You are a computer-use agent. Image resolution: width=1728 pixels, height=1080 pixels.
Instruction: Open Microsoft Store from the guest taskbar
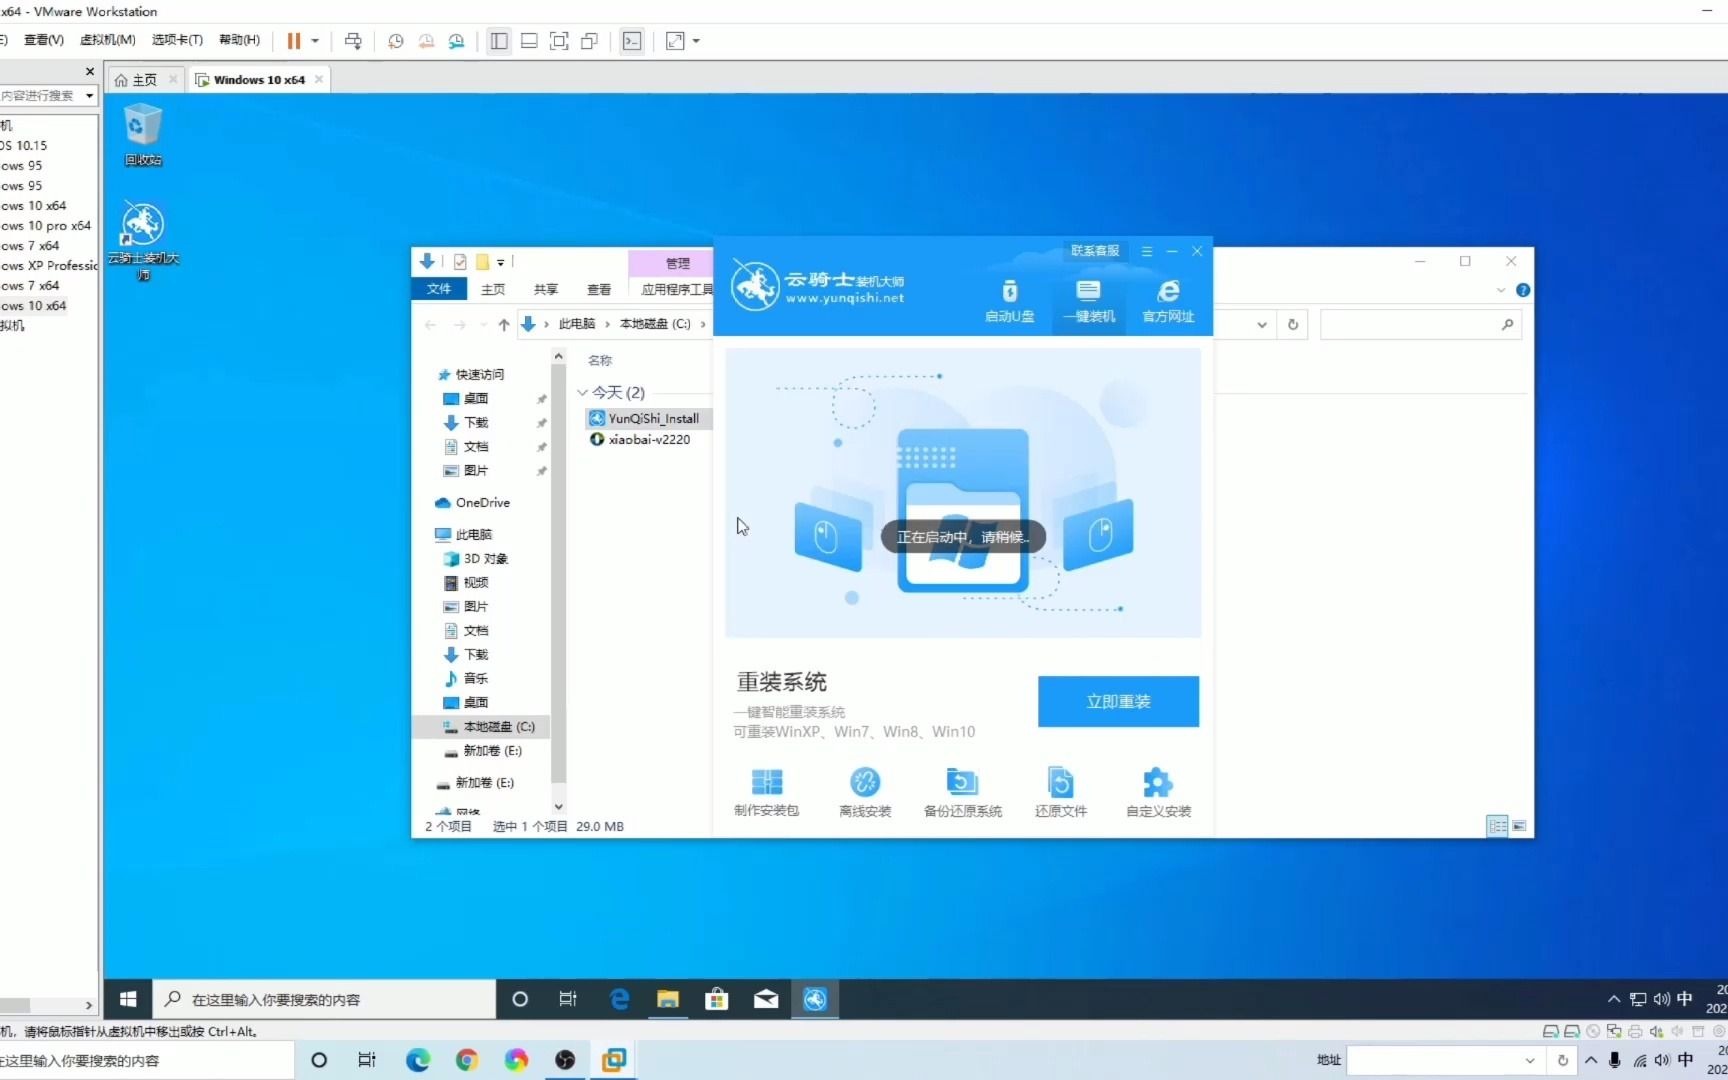[717, 999]
